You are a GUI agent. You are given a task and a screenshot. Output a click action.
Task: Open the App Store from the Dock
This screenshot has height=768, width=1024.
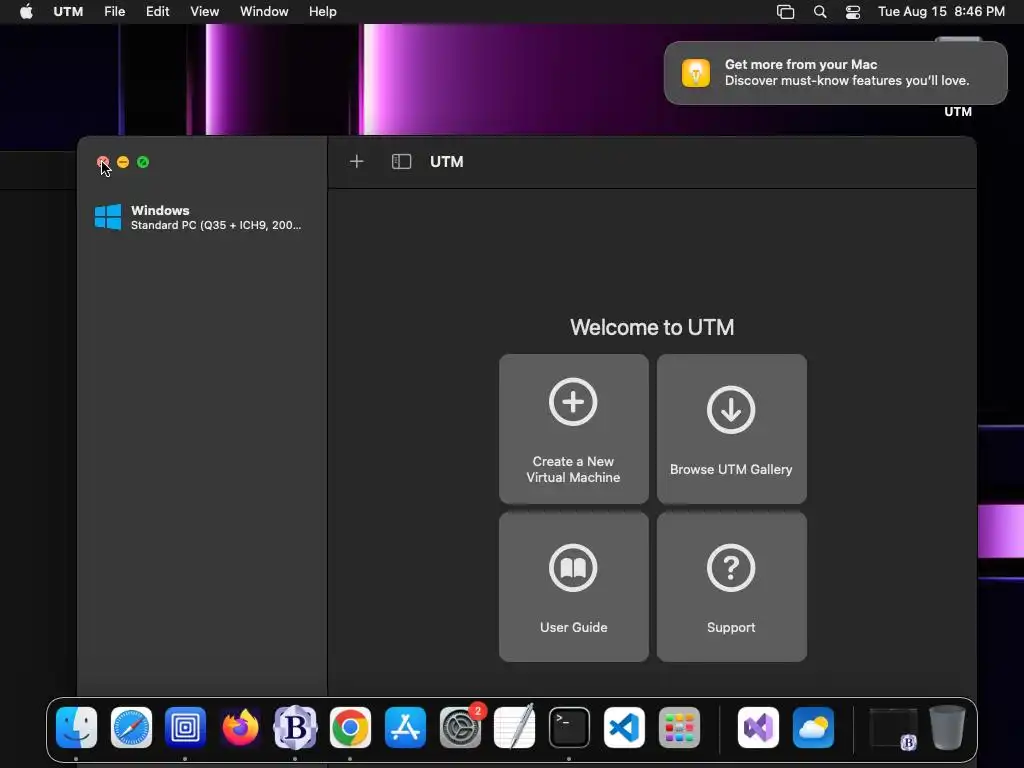[405, 727]
